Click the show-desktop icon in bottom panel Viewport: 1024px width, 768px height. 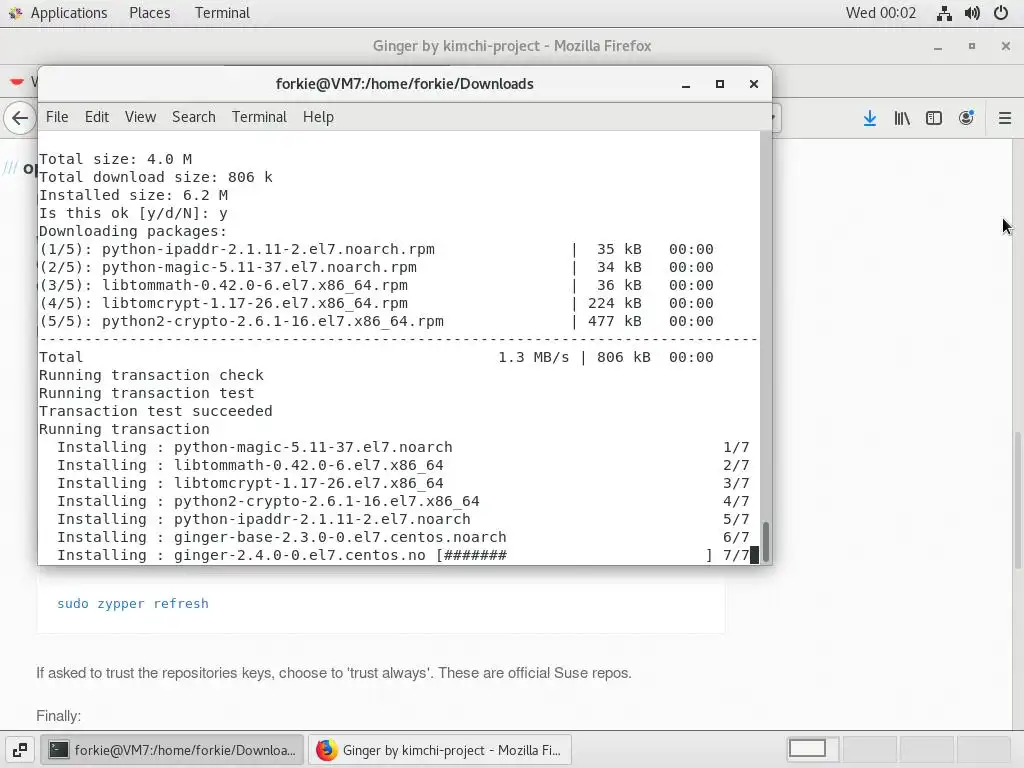tap(20, 750)
